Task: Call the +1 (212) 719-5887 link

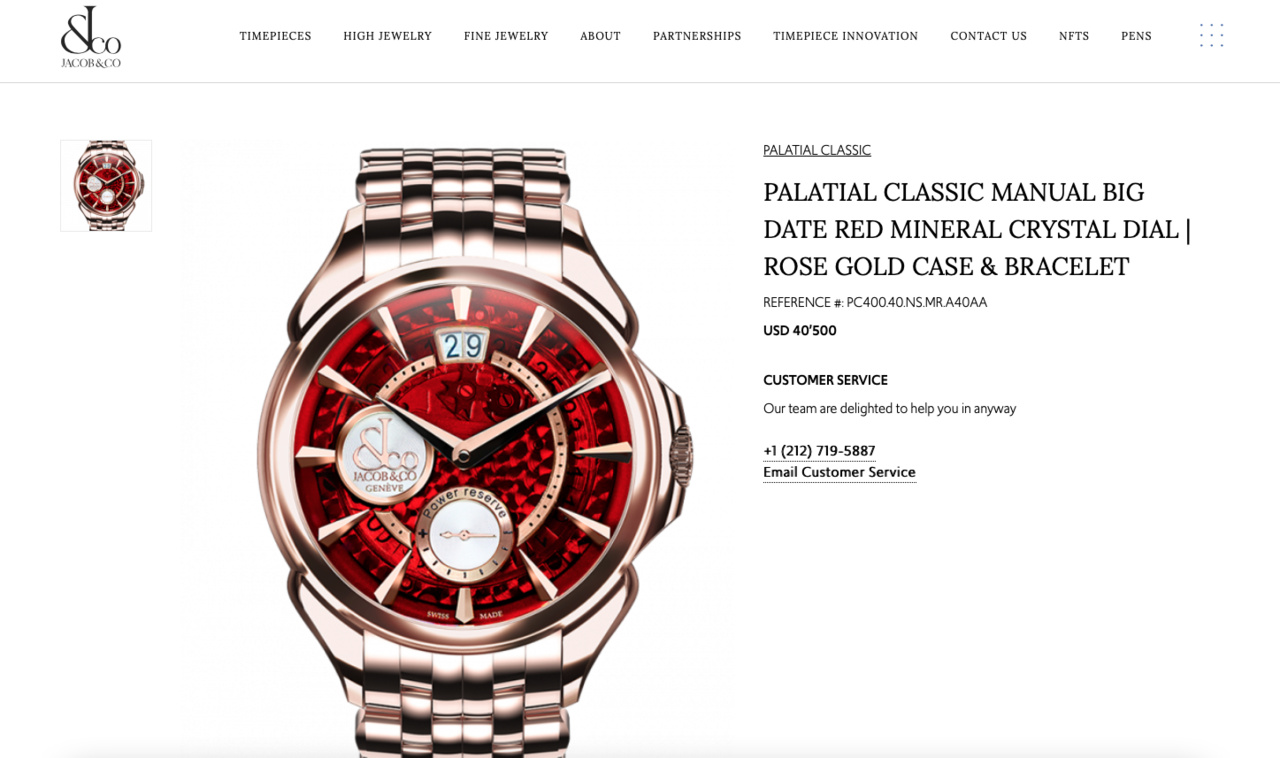Action: click(819, 451)
